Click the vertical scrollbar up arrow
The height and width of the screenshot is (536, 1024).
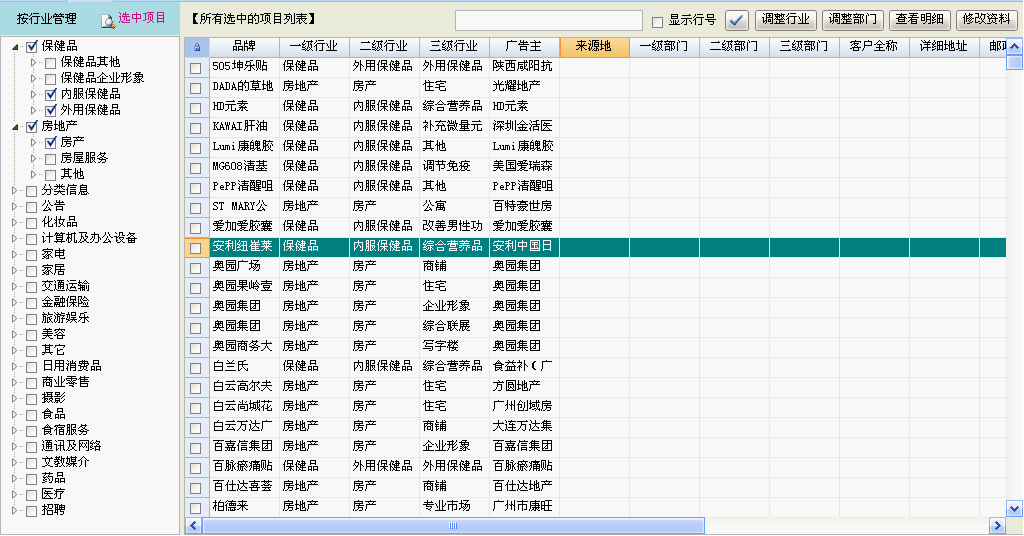1014,46
